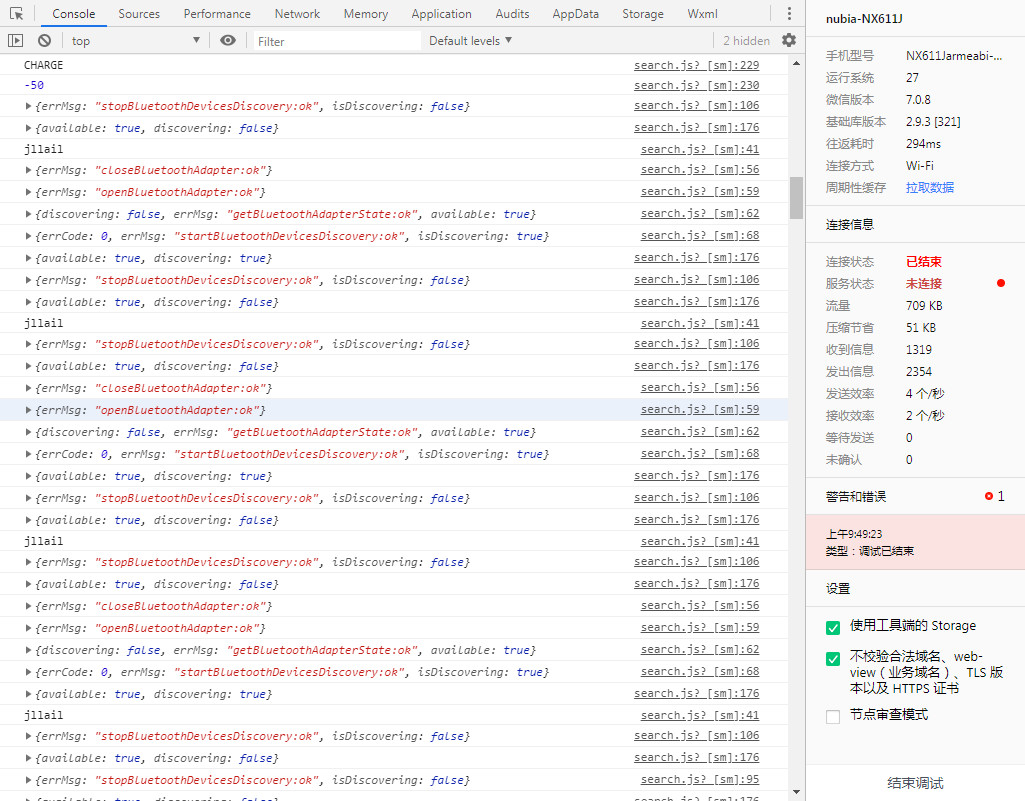The width and height of the screenshot is (1025, 801).
Task: Open the Storage tab
Action: 643,14
